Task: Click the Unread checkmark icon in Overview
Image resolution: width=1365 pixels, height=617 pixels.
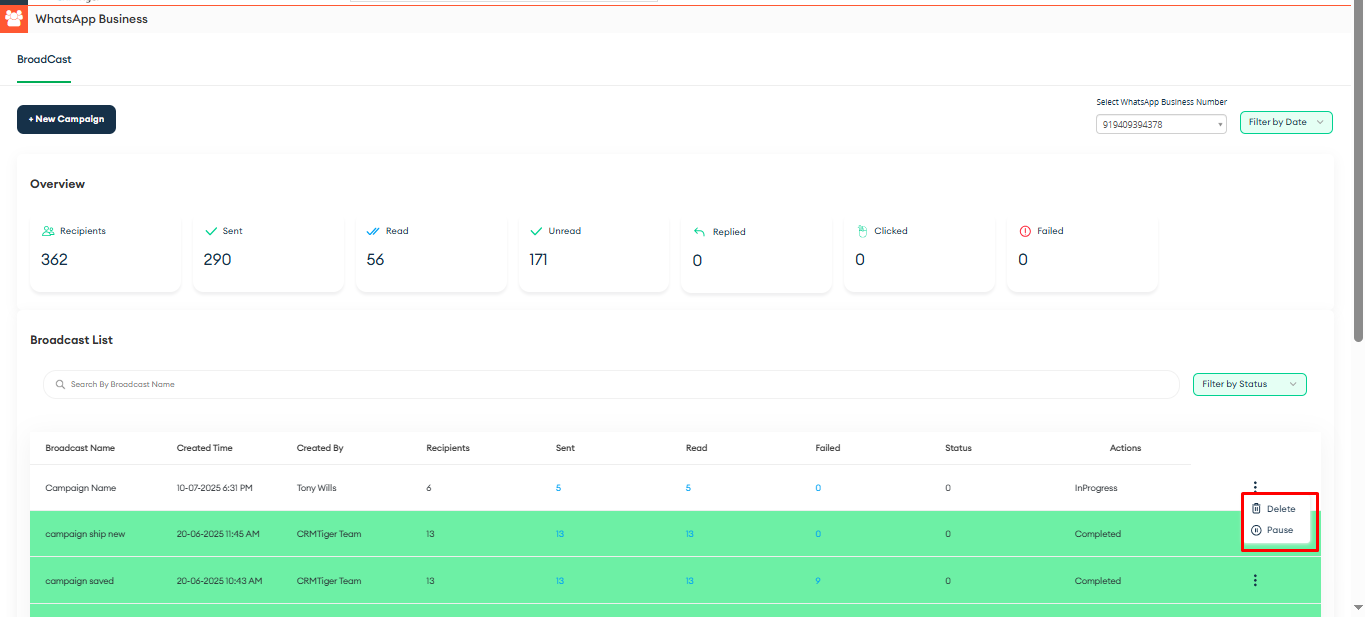Action: 537,231
